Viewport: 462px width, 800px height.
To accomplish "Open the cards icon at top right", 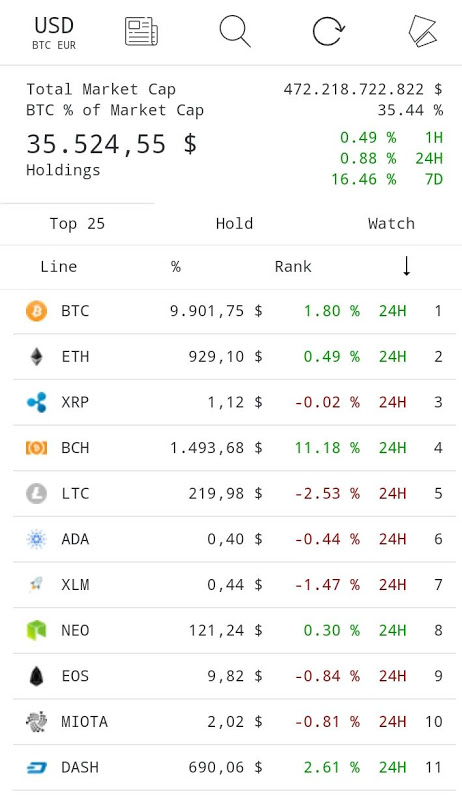I will [x=423, y=32].
